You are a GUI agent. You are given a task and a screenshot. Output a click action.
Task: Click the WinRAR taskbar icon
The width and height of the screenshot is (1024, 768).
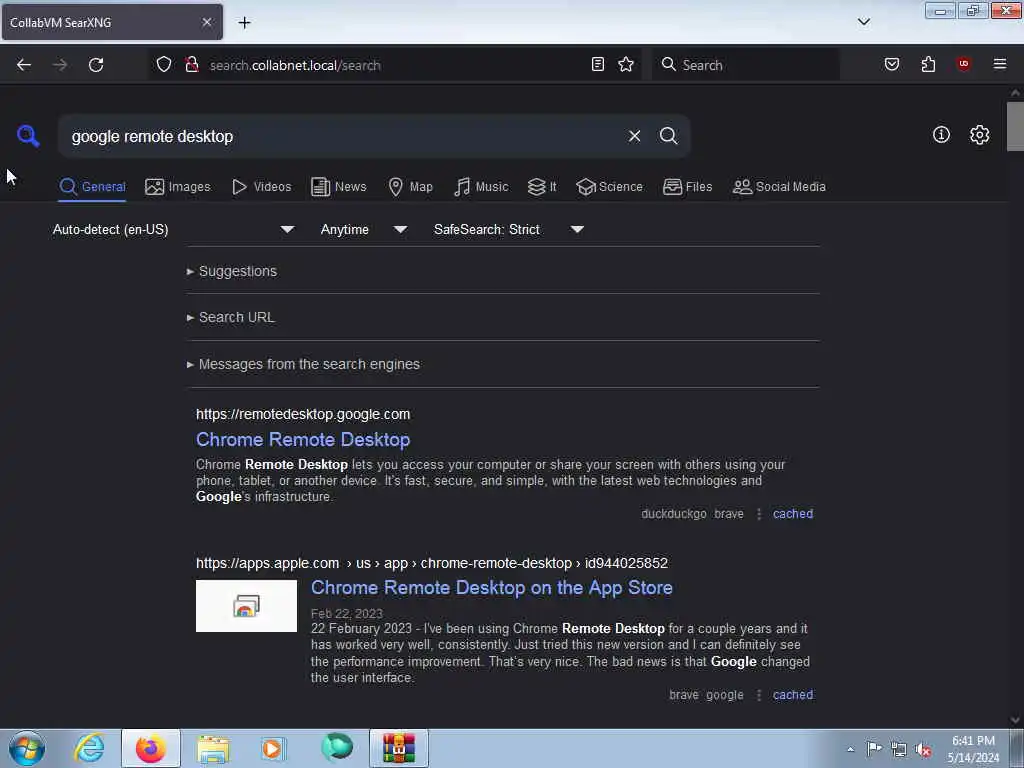pos(399,748)
